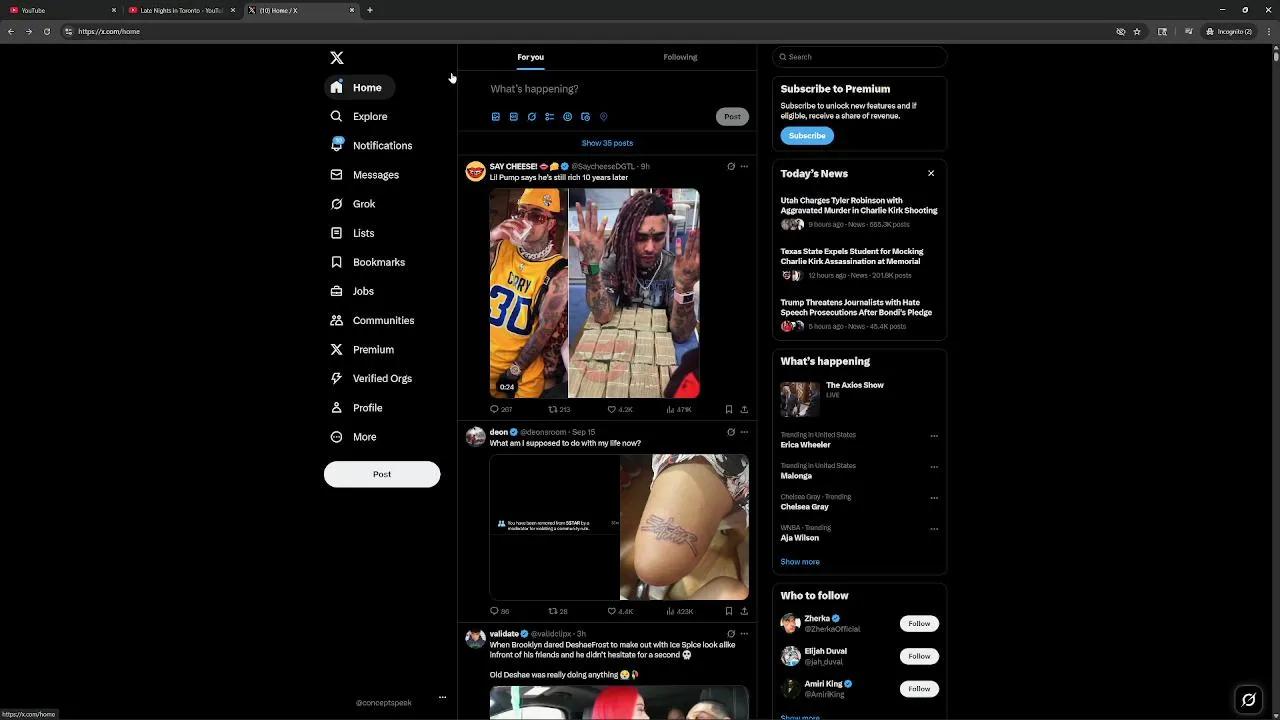Bookmark deon's post
This screenshot has height=720, width=1280.
pos(729,611)
